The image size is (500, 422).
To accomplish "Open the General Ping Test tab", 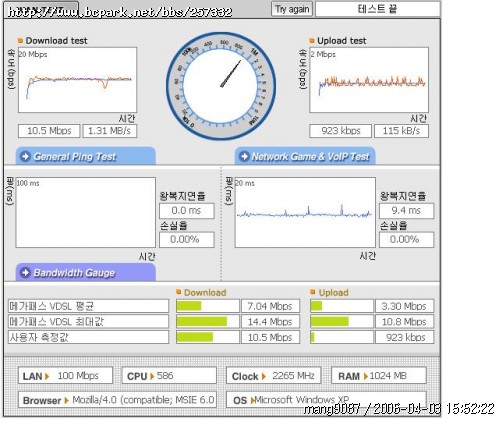I will [x=86, y=156].
